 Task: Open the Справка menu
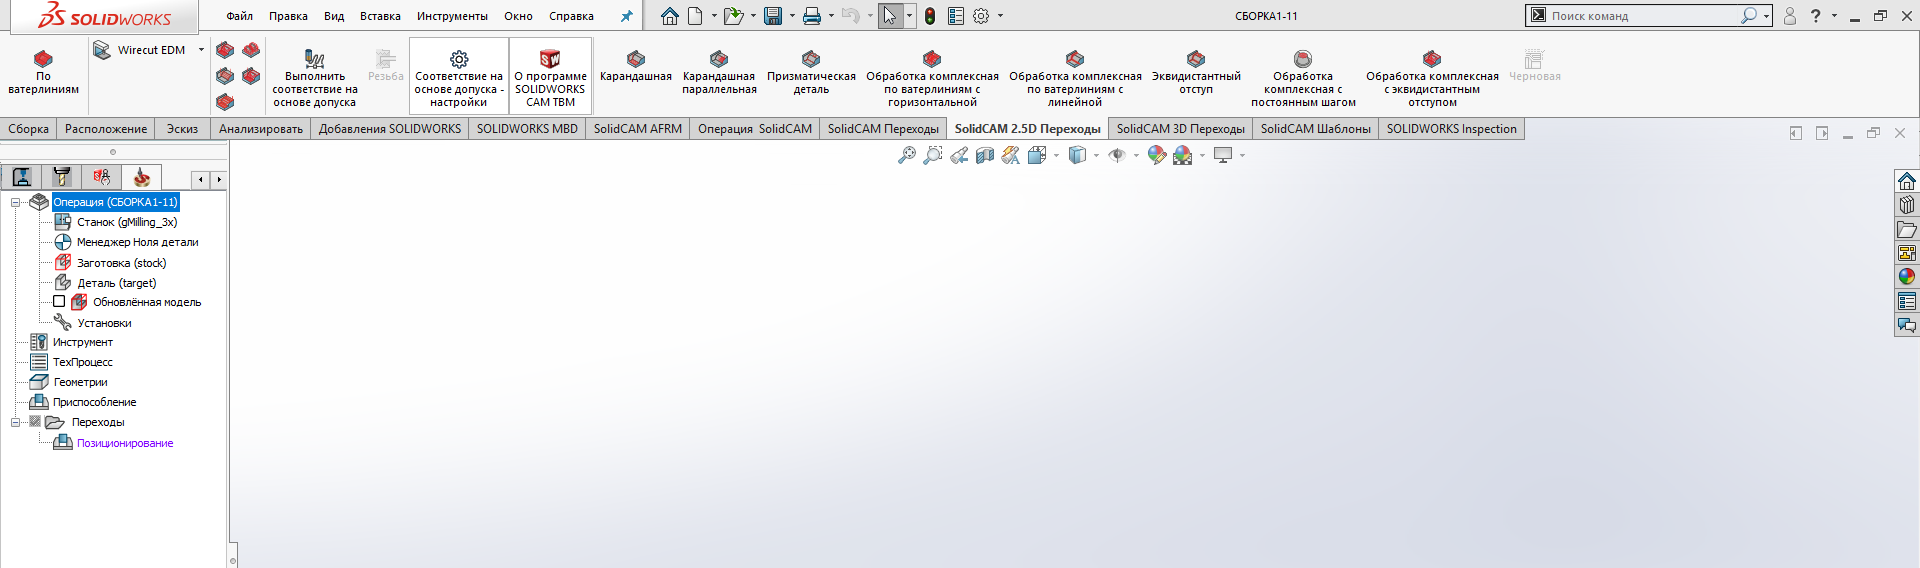tap(571, 16)
